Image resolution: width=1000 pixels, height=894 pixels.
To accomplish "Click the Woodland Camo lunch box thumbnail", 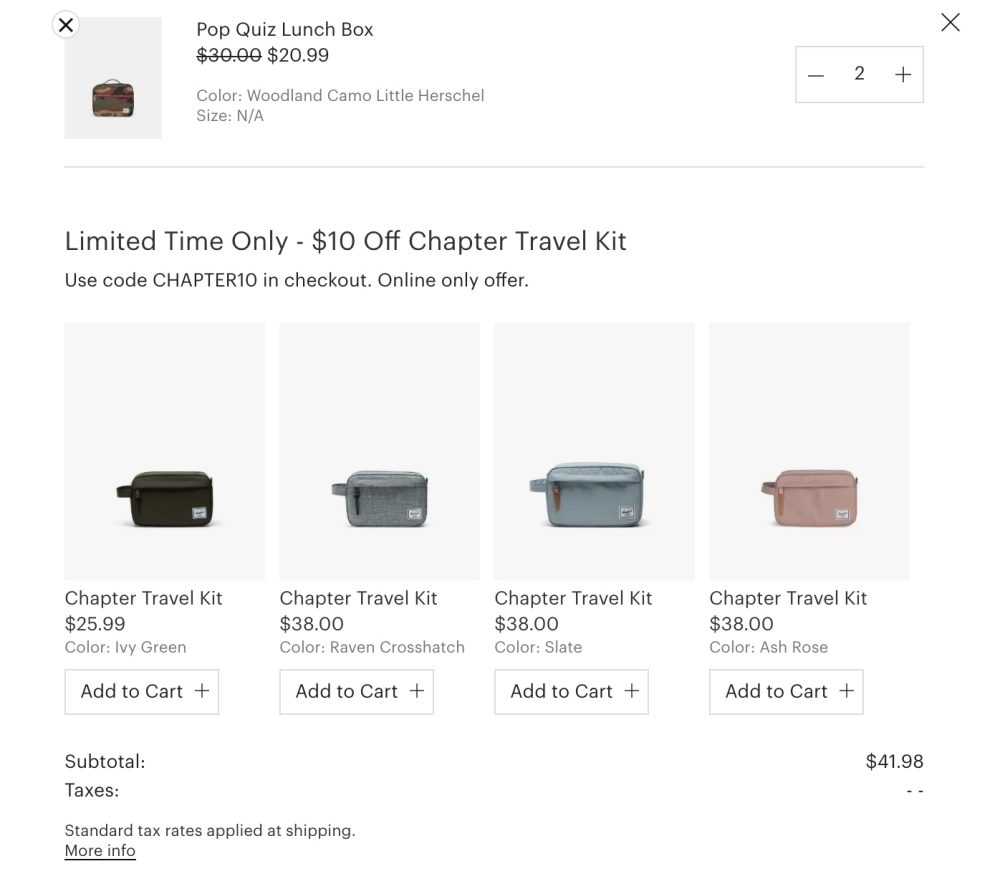I will [x=113, y=78].
